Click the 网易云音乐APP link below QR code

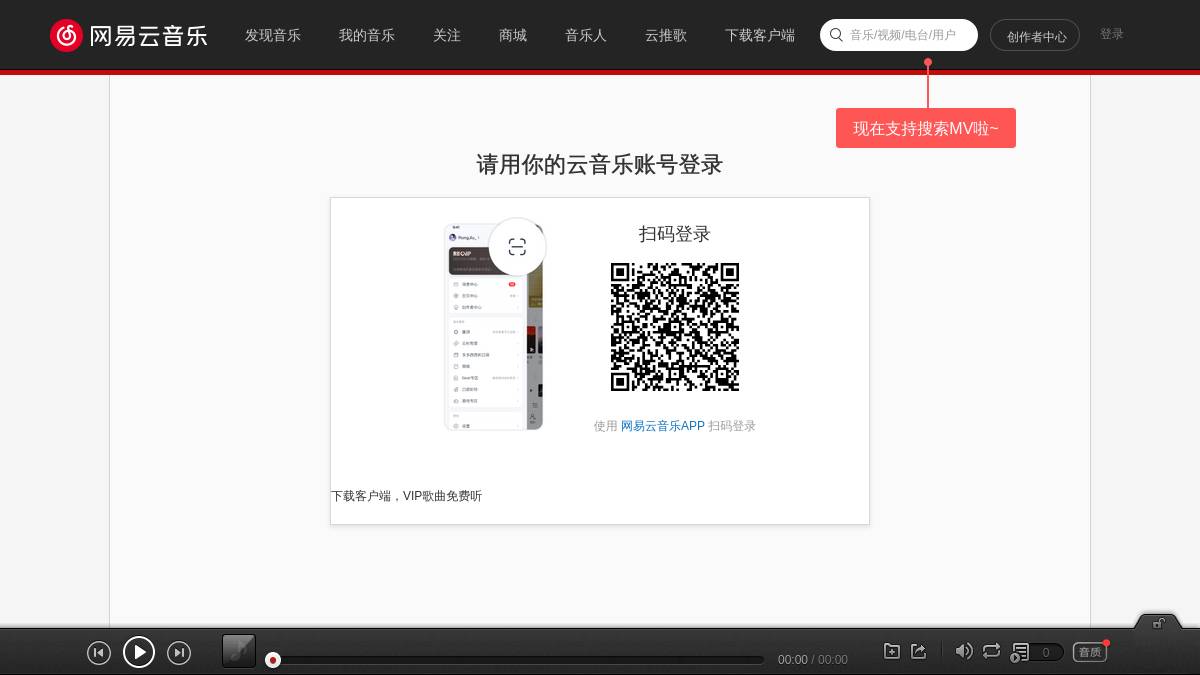click(662, 425)
